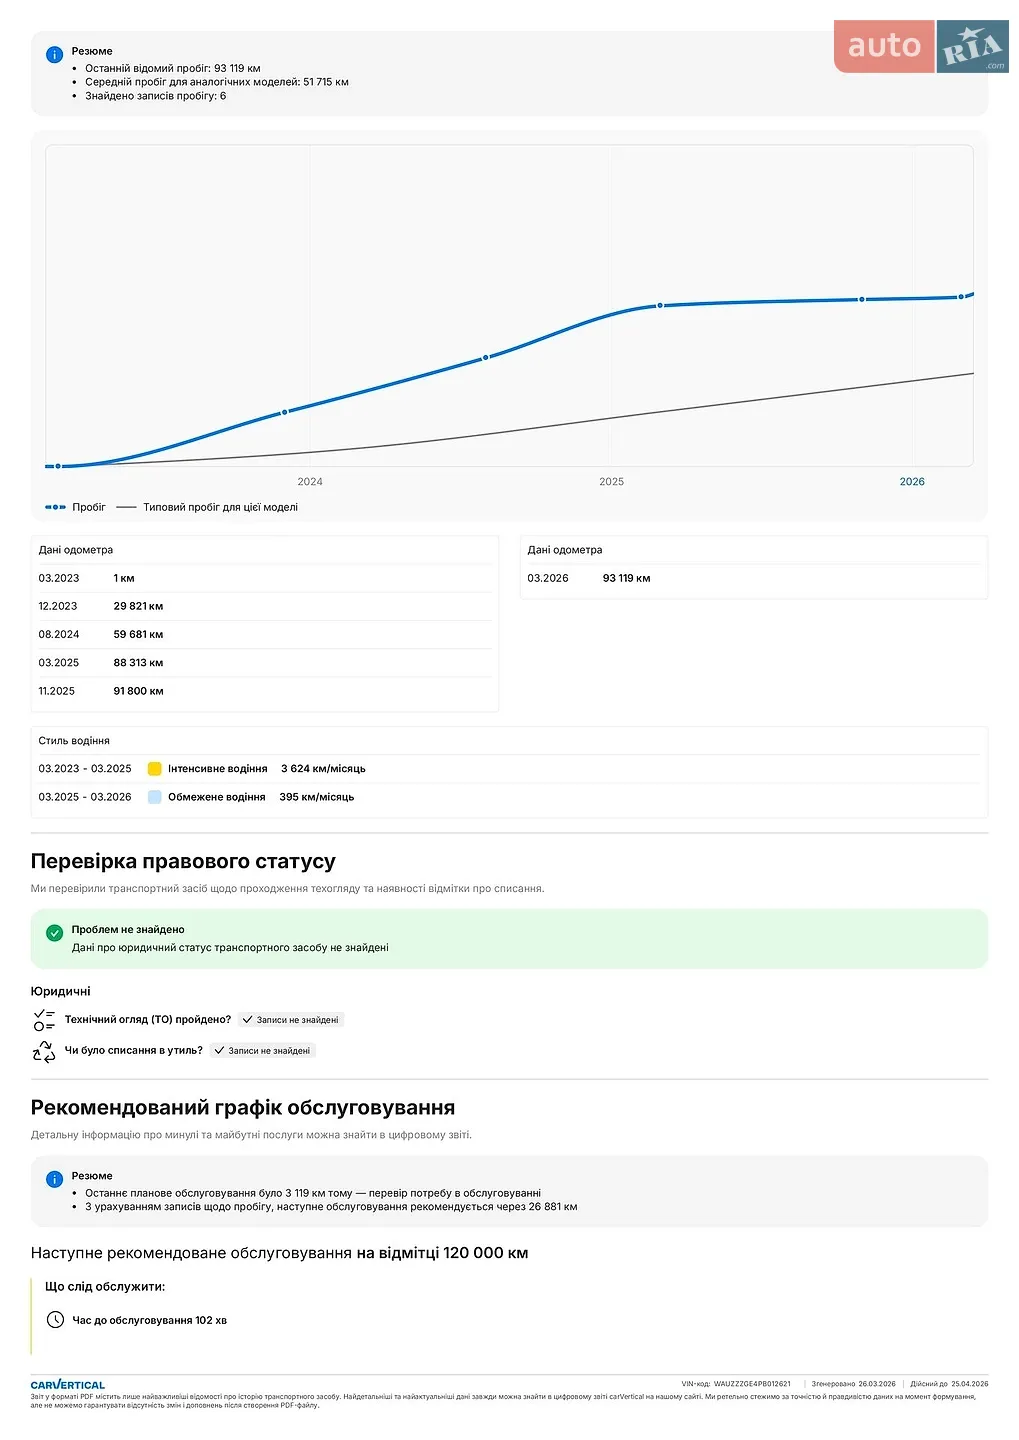Select the 2026 label on chart axis

coord(912,482)
